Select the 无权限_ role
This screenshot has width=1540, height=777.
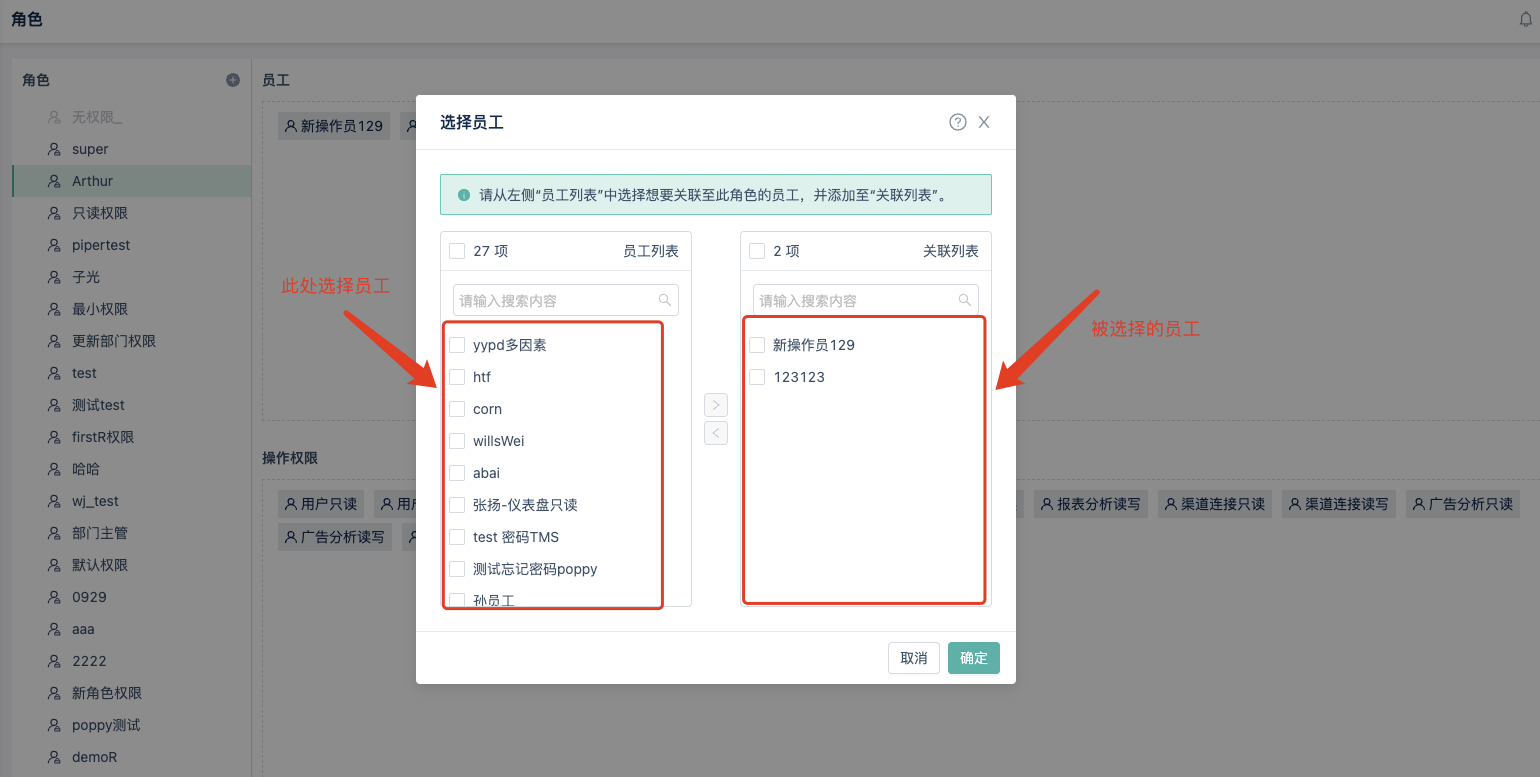coord(131,117)
